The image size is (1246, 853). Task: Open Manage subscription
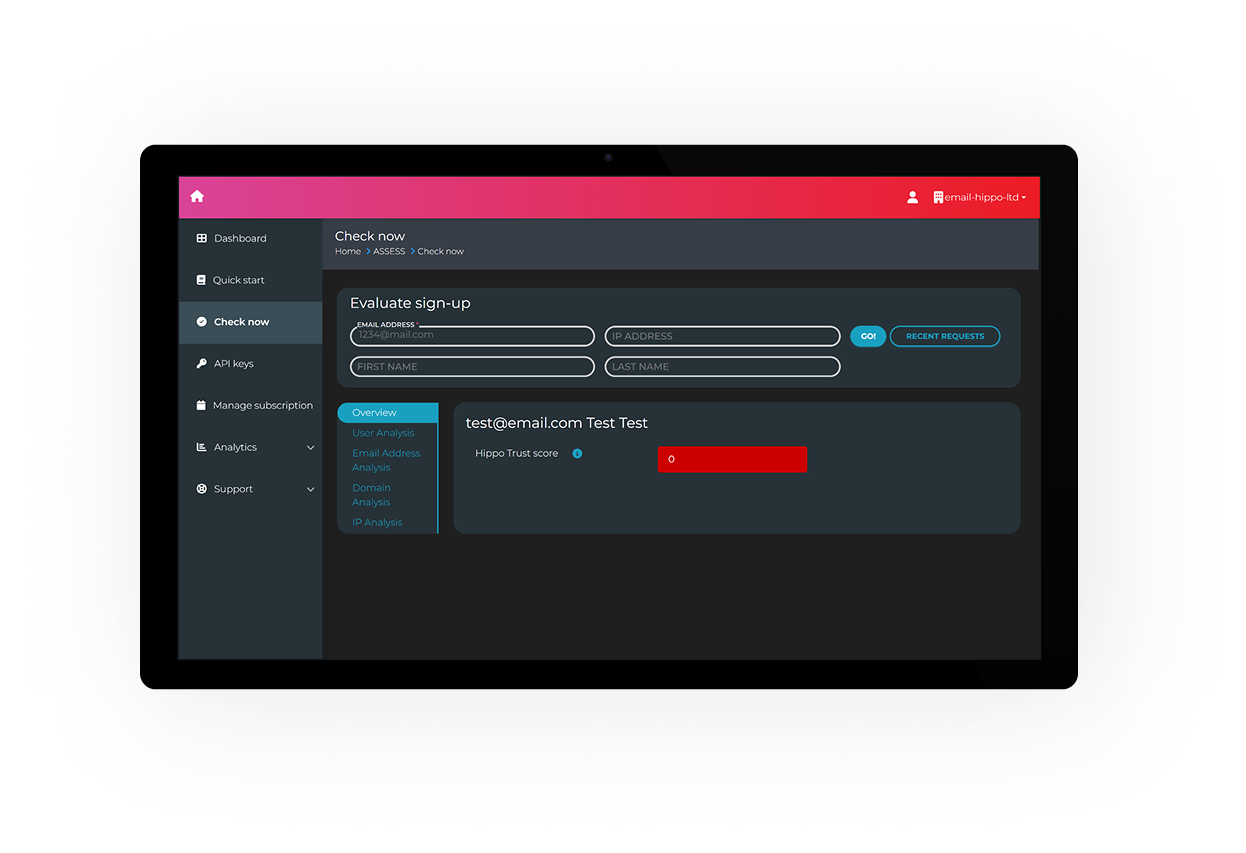tap(250, 405)
